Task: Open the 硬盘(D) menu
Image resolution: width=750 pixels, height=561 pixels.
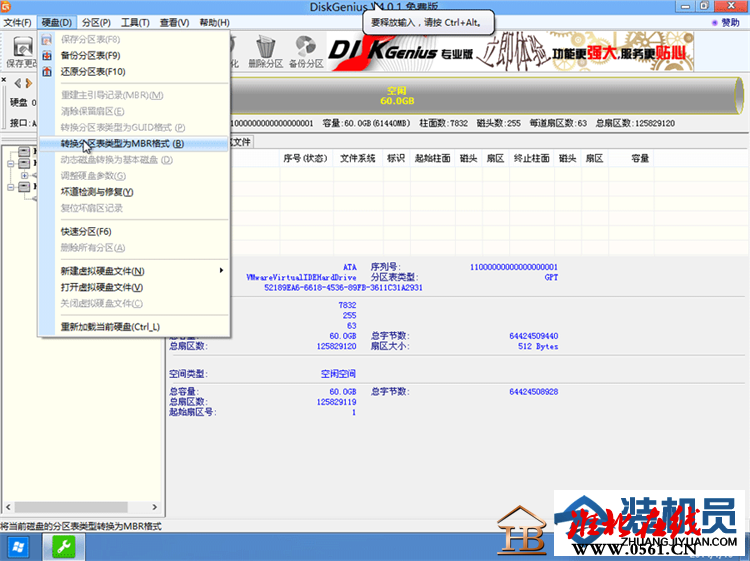Action: pyautogui.click(x=56, y=22)
